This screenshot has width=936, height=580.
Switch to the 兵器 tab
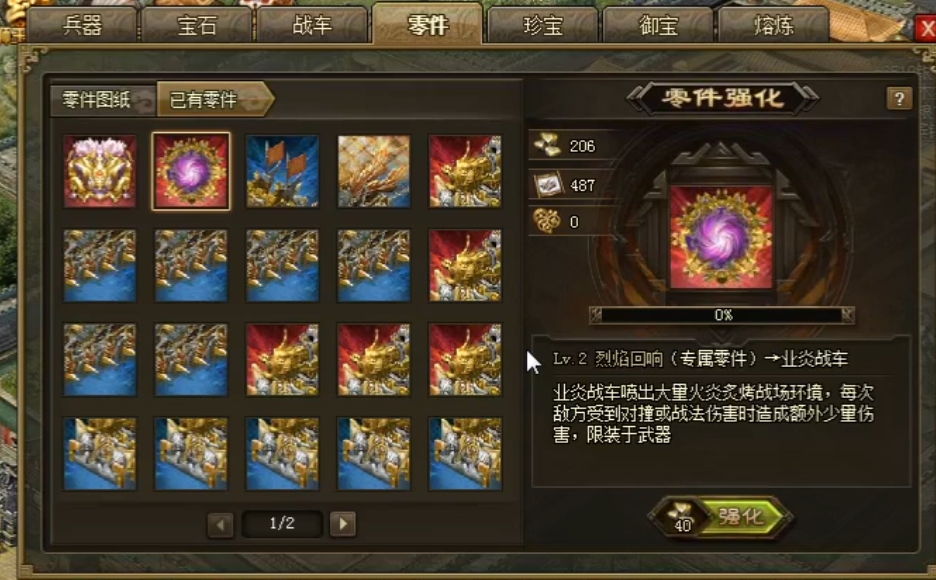coord(83,26)
